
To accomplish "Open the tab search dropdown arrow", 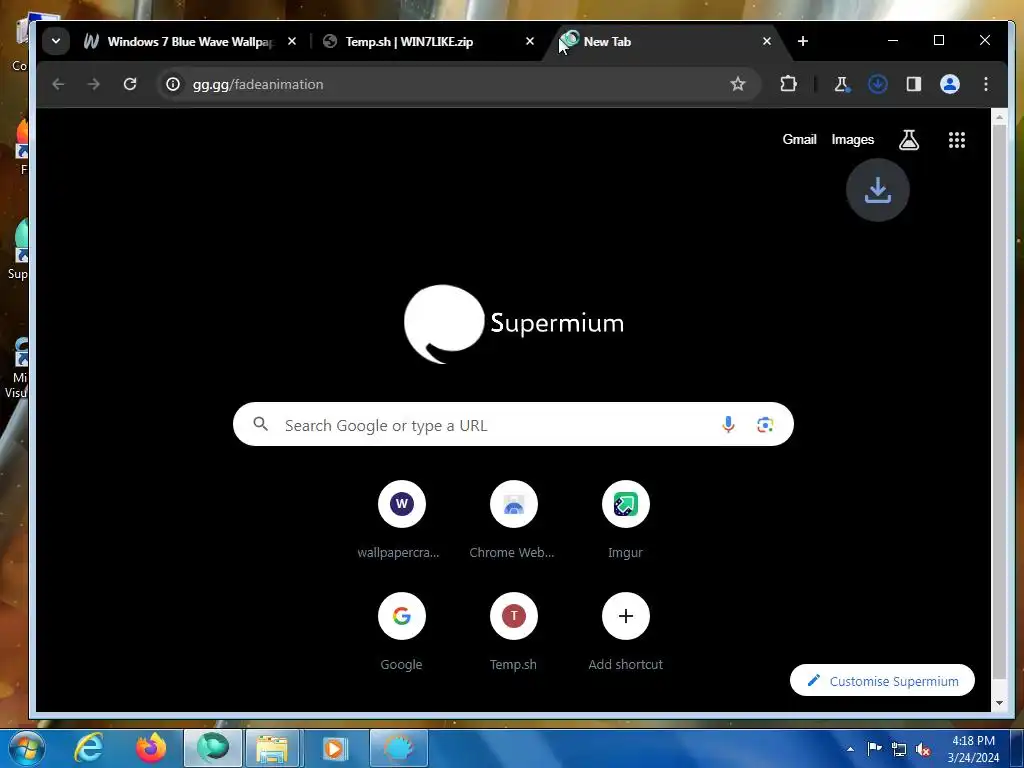I will pos(56,41).
